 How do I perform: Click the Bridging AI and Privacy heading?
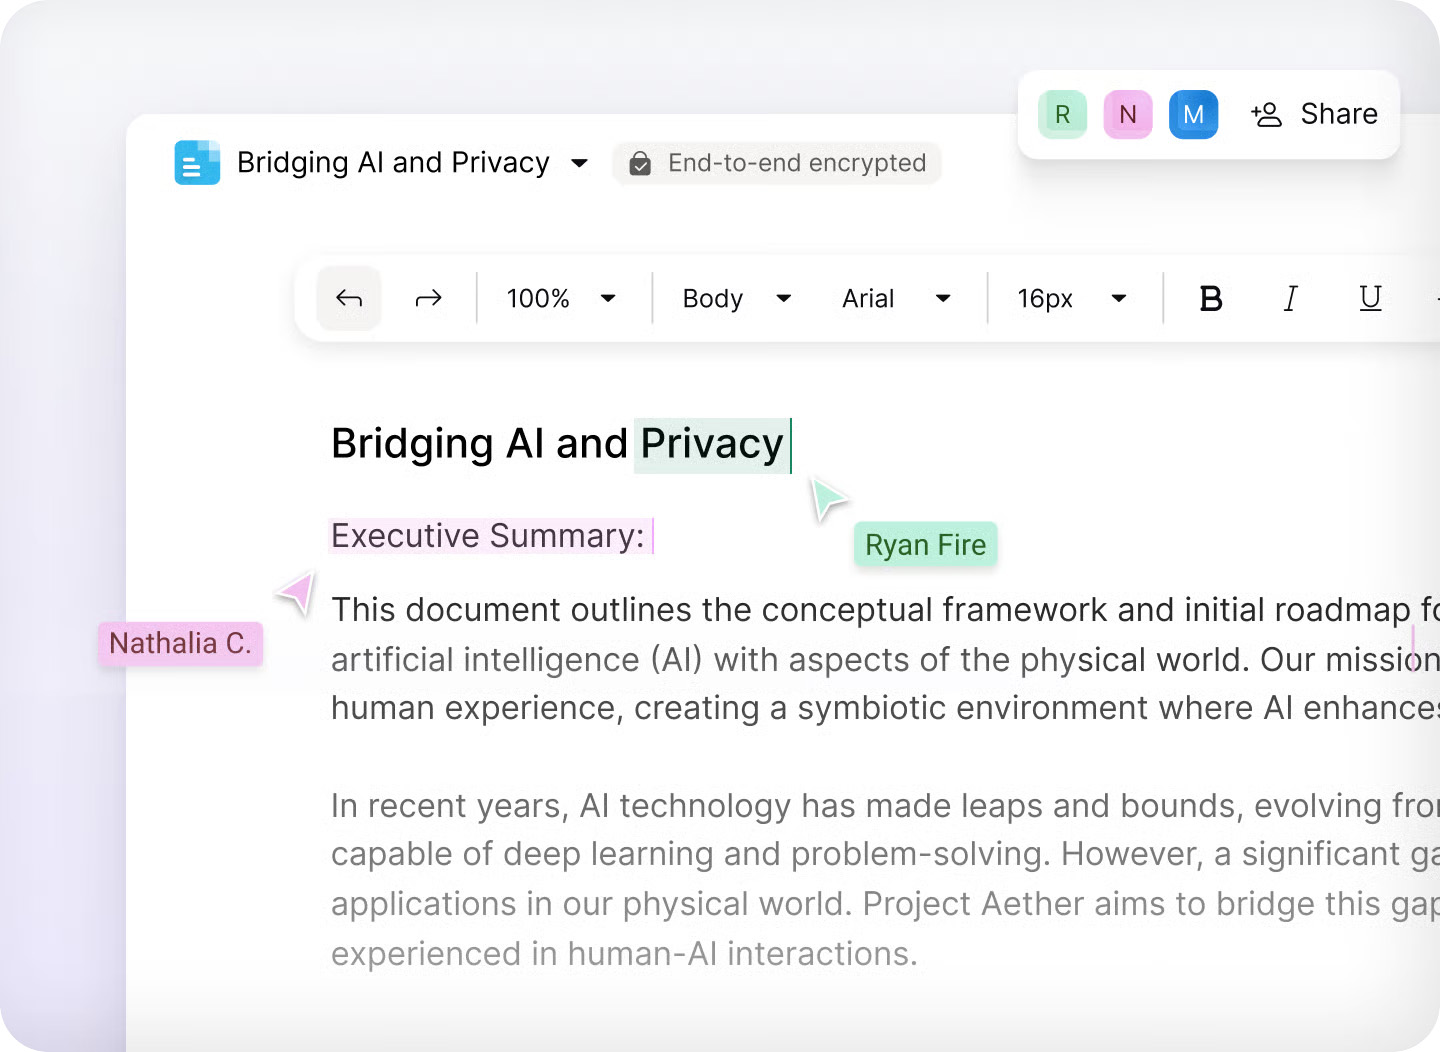pos(557,444)
